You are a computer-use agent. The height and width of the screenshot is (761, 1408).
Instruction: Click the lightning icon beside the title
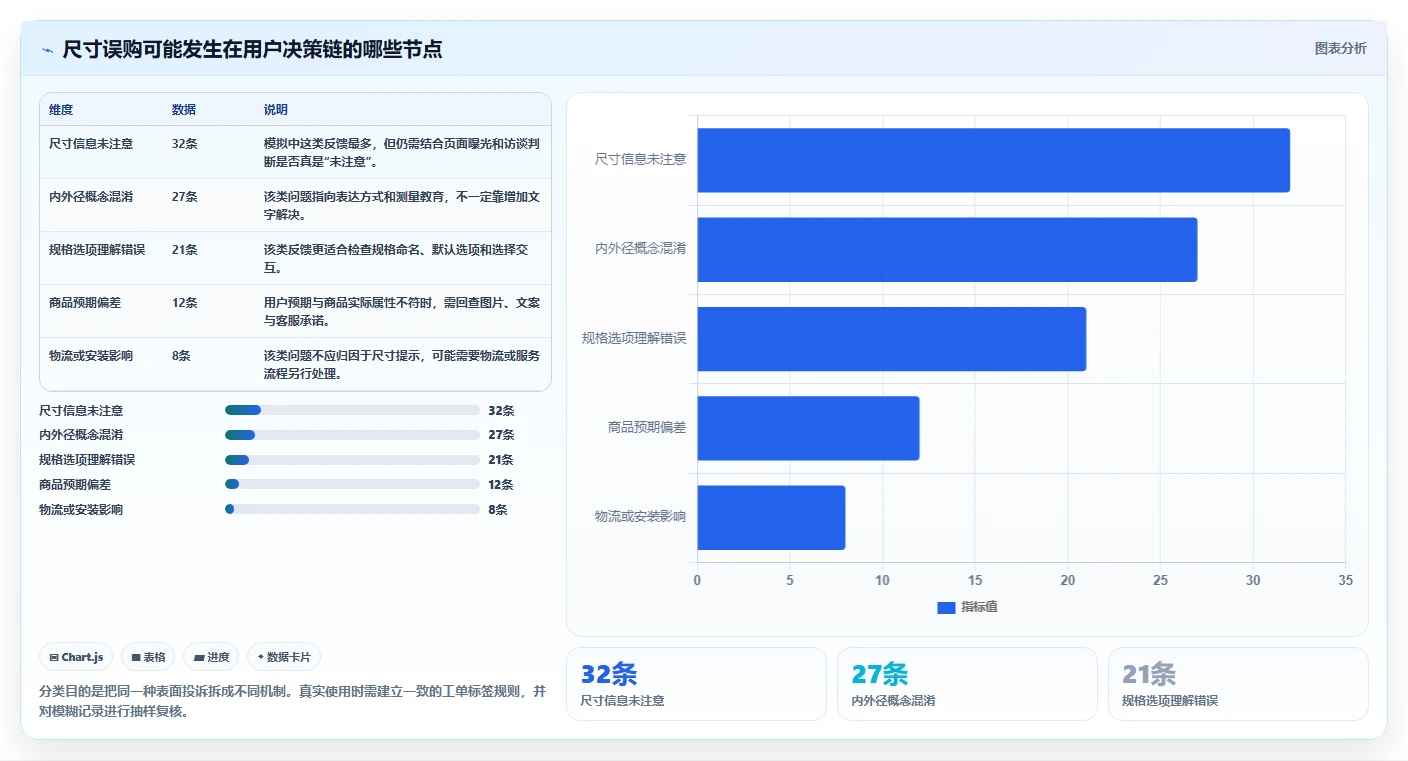(x=47, y=50)
